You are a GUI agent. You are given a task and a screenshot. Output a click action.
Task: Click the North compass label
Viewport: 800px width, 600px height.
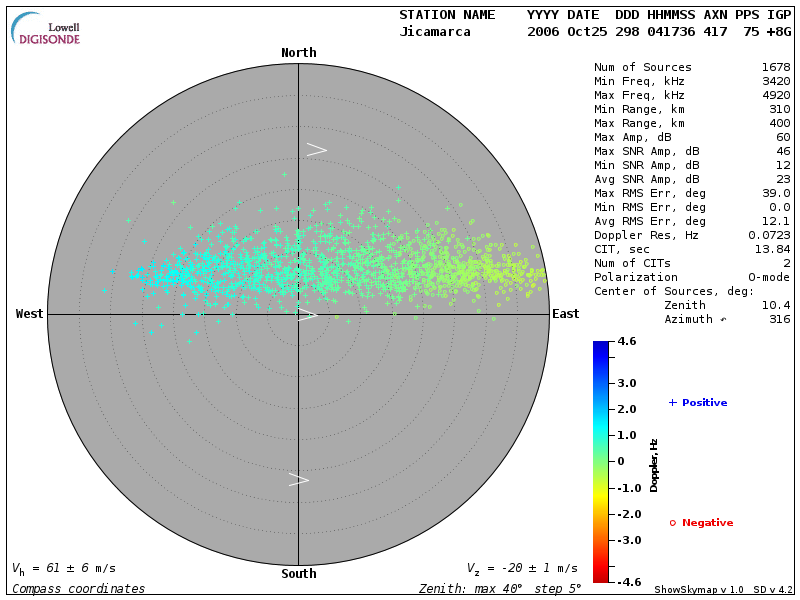(298, 53)
